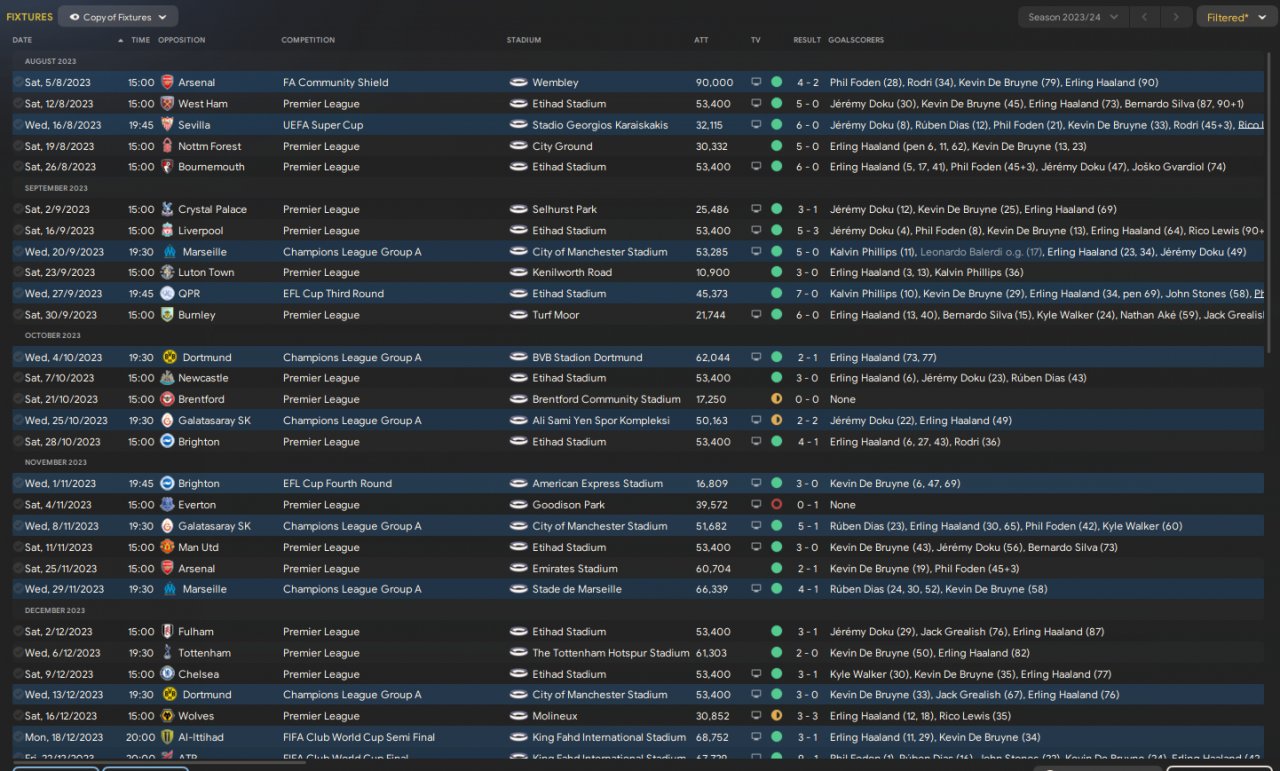Sort by the Opposition column header

click(181, 40)
